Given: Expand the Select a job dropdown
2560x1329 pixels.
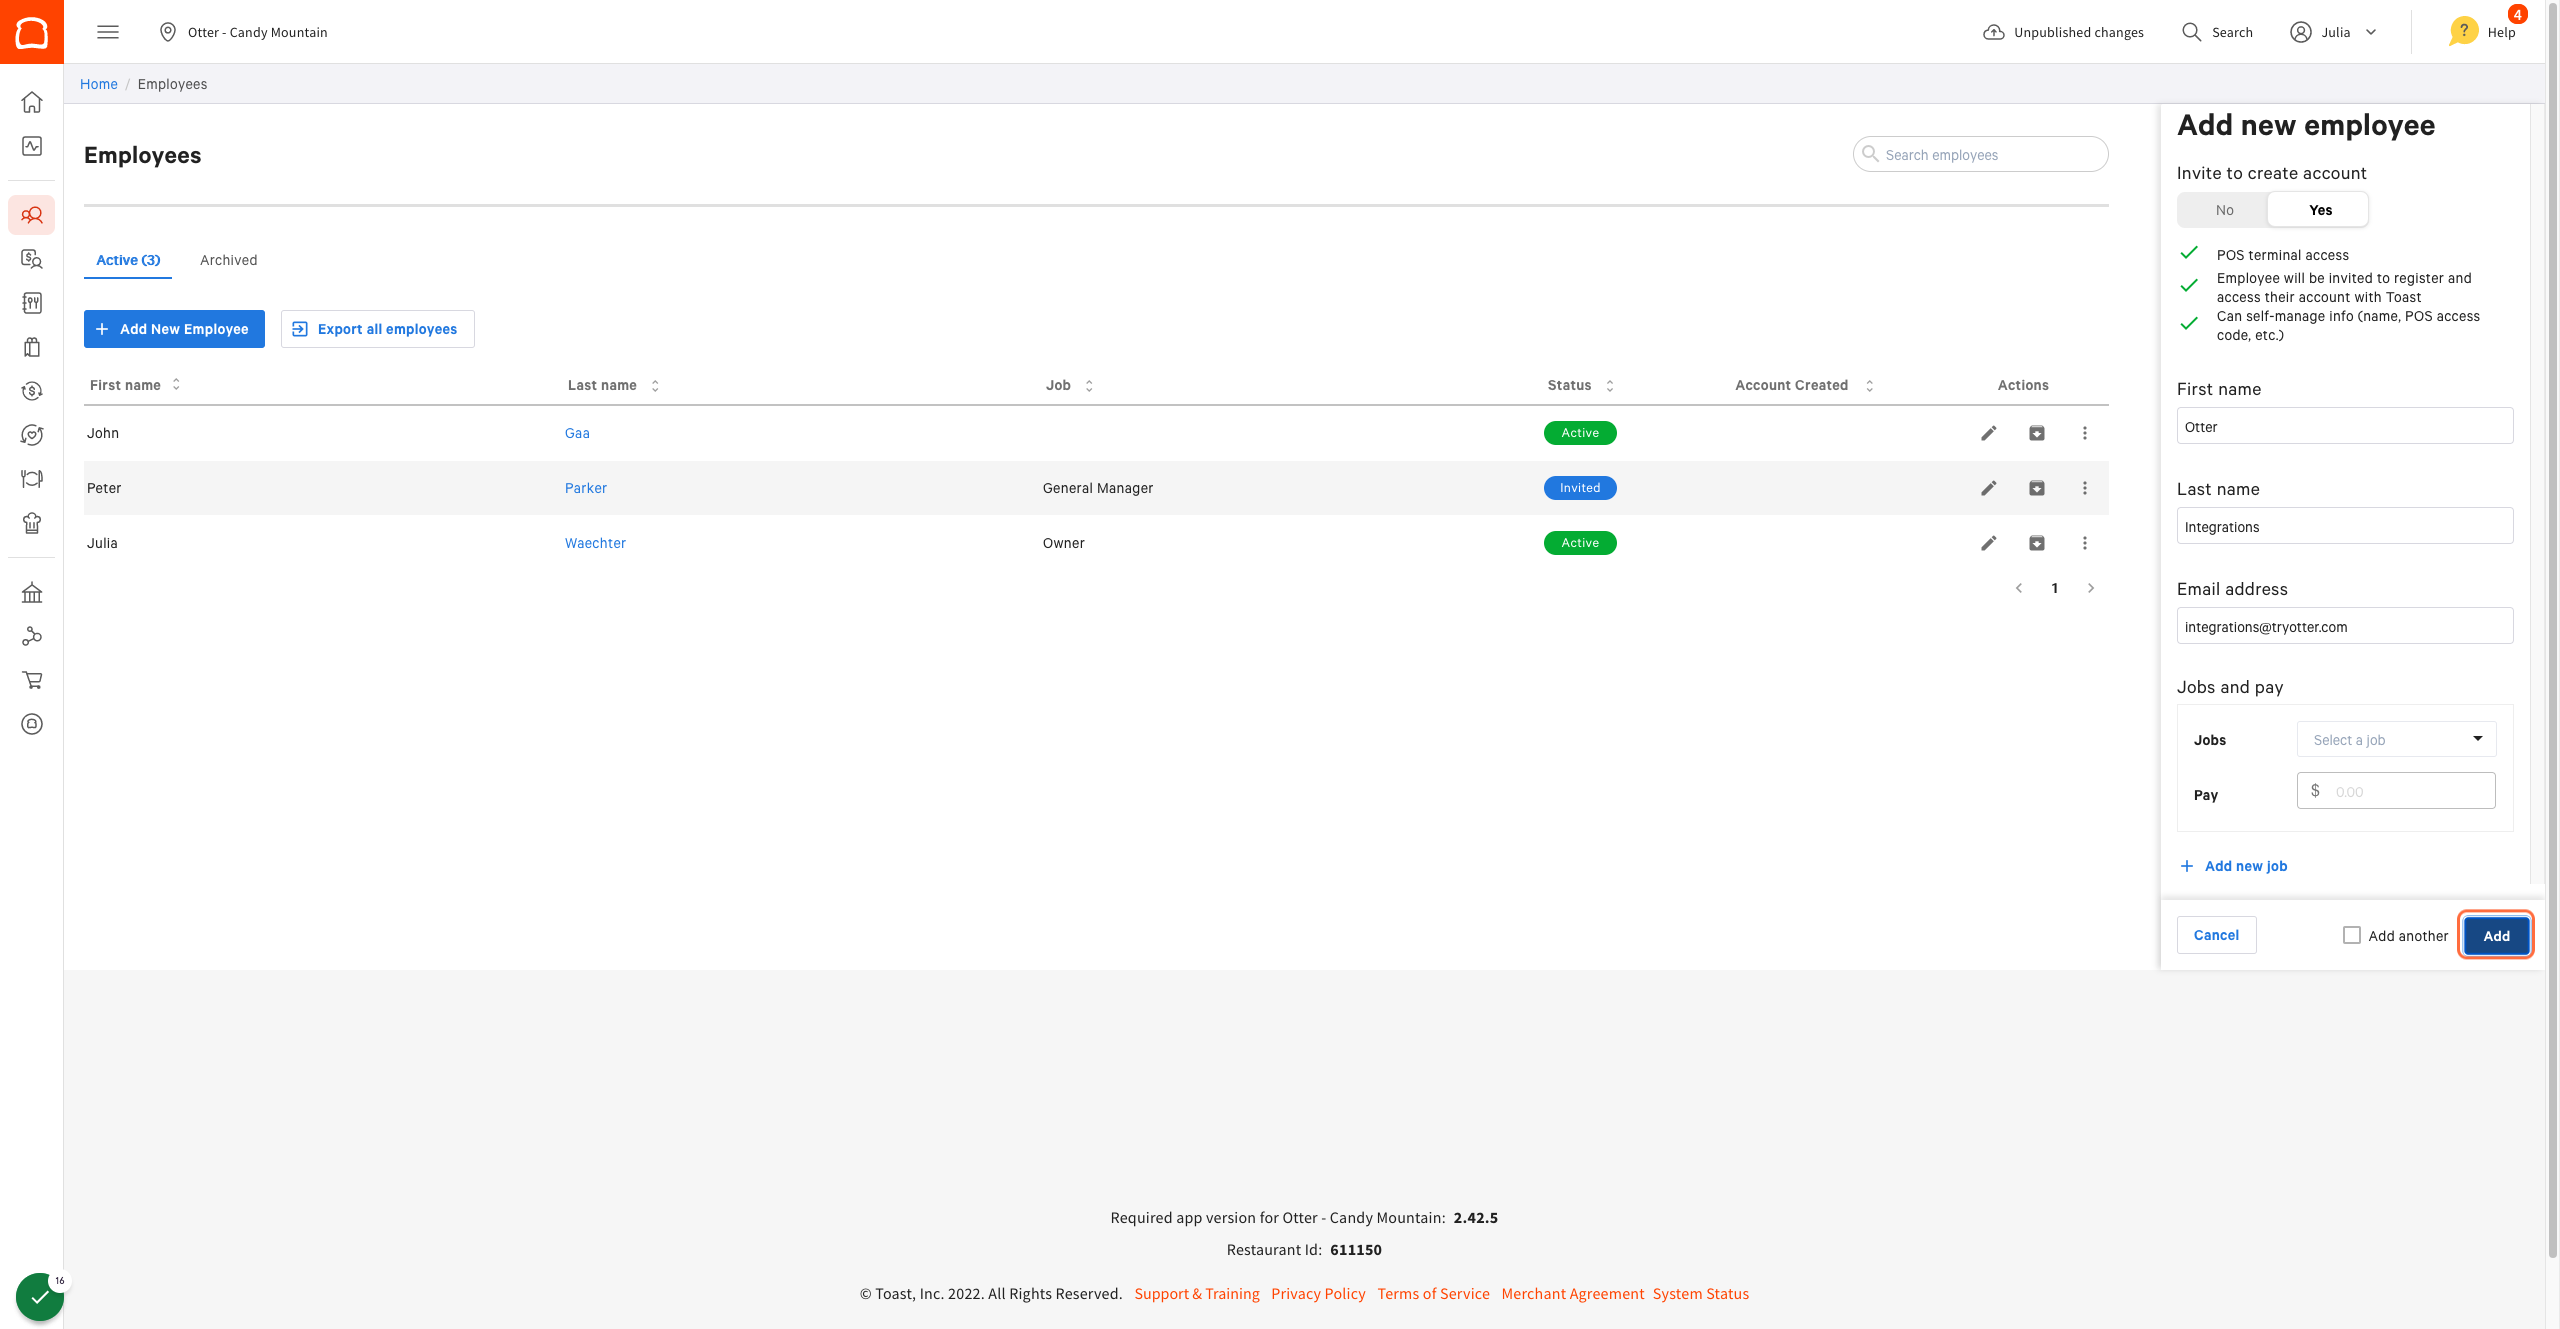Looking at the screenshot, I should tap(2396, 740).
